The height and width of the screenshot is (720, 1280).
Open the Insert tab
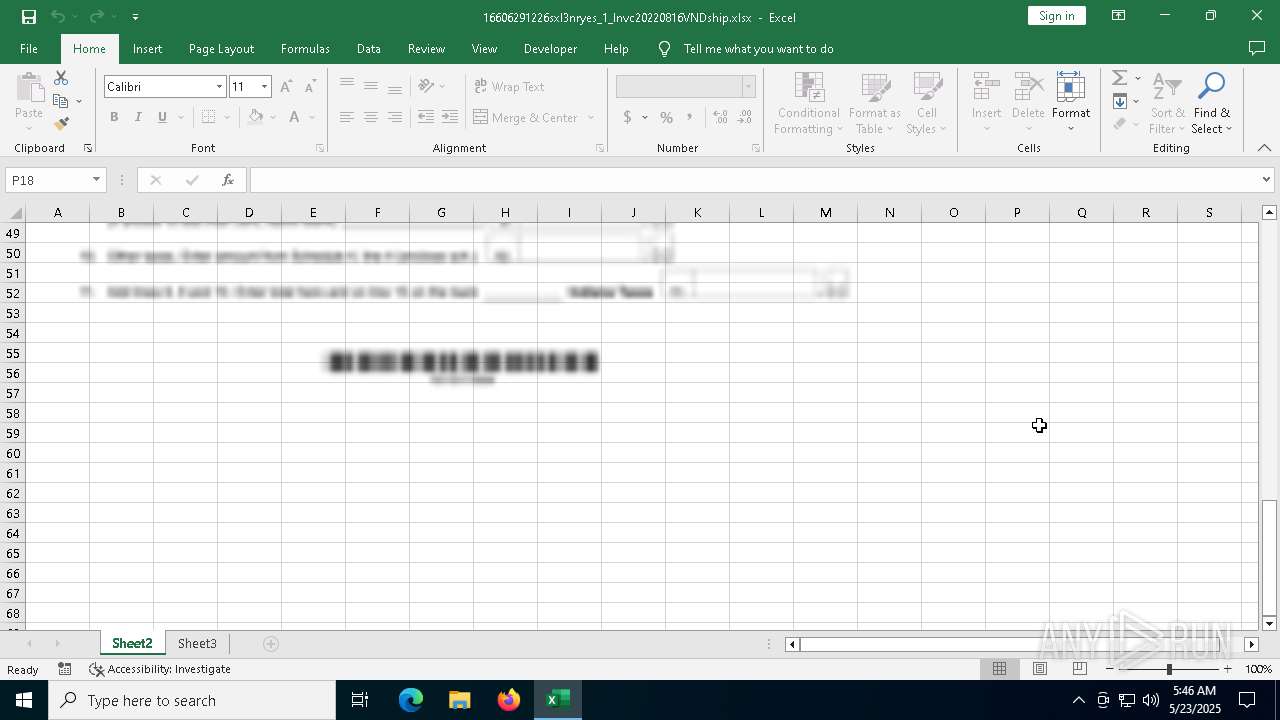point(147,48)
